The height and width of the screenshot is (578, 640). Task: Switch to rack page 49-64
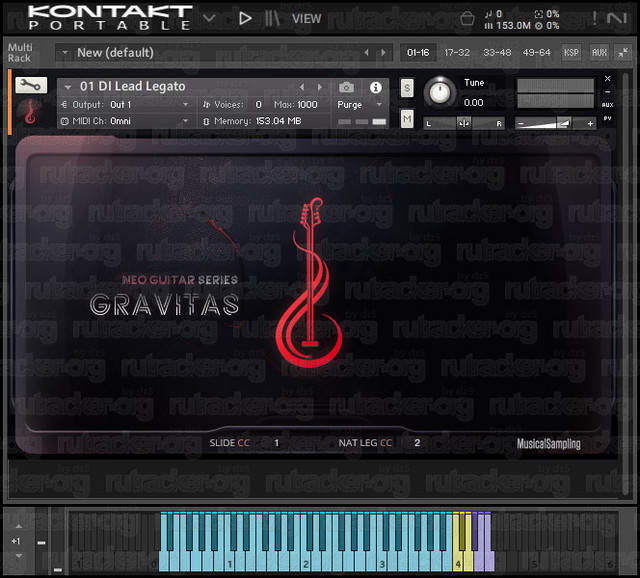(x=536, y=53)
